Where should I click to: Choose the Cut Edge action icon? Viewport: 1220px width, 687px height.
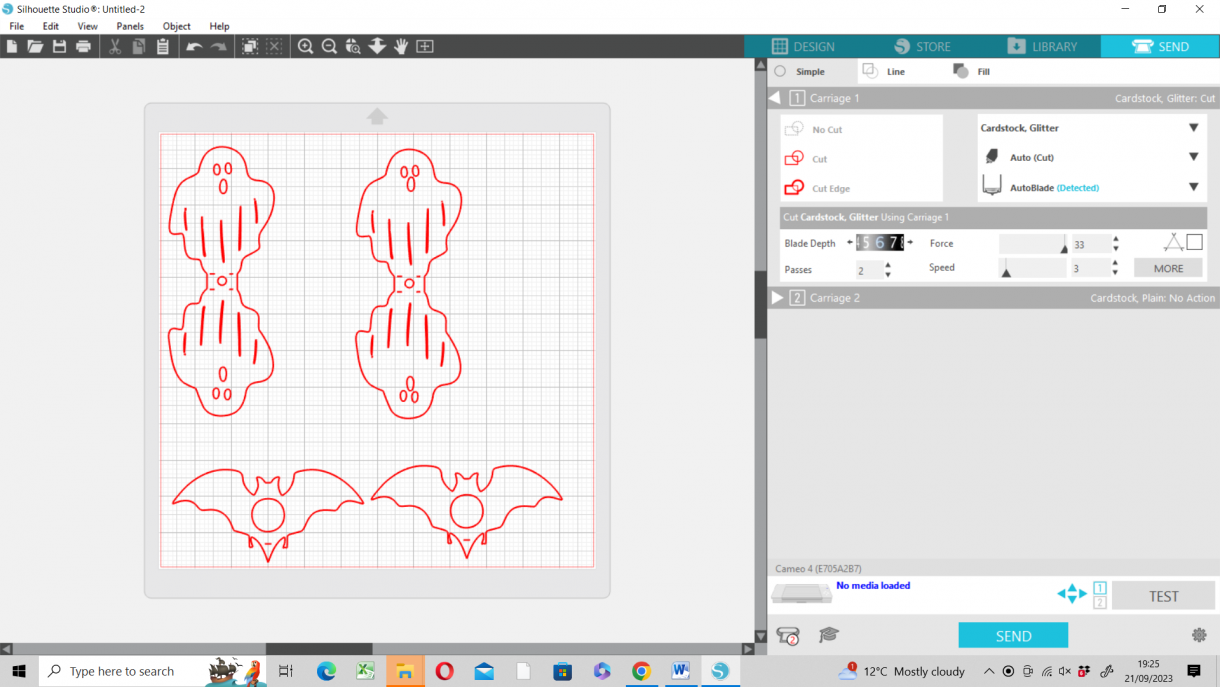[x=794, y=188]
